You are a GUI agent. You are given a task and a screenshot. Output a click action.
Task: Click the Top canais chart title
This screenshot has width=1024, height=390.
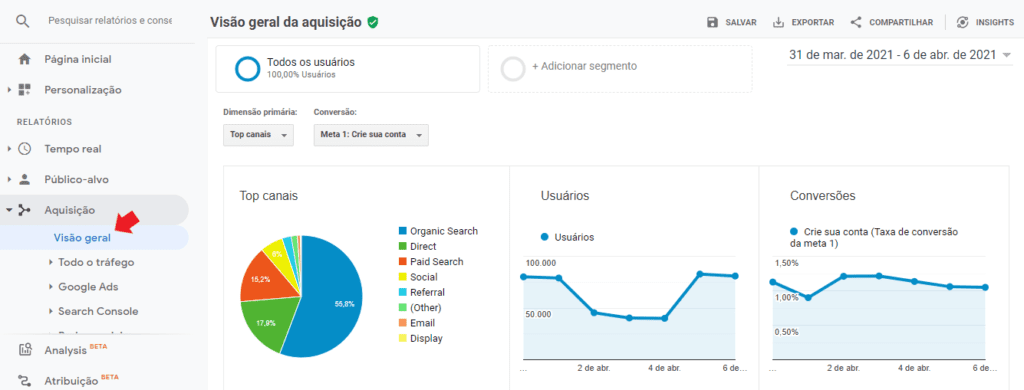click(x=269, y=195)
